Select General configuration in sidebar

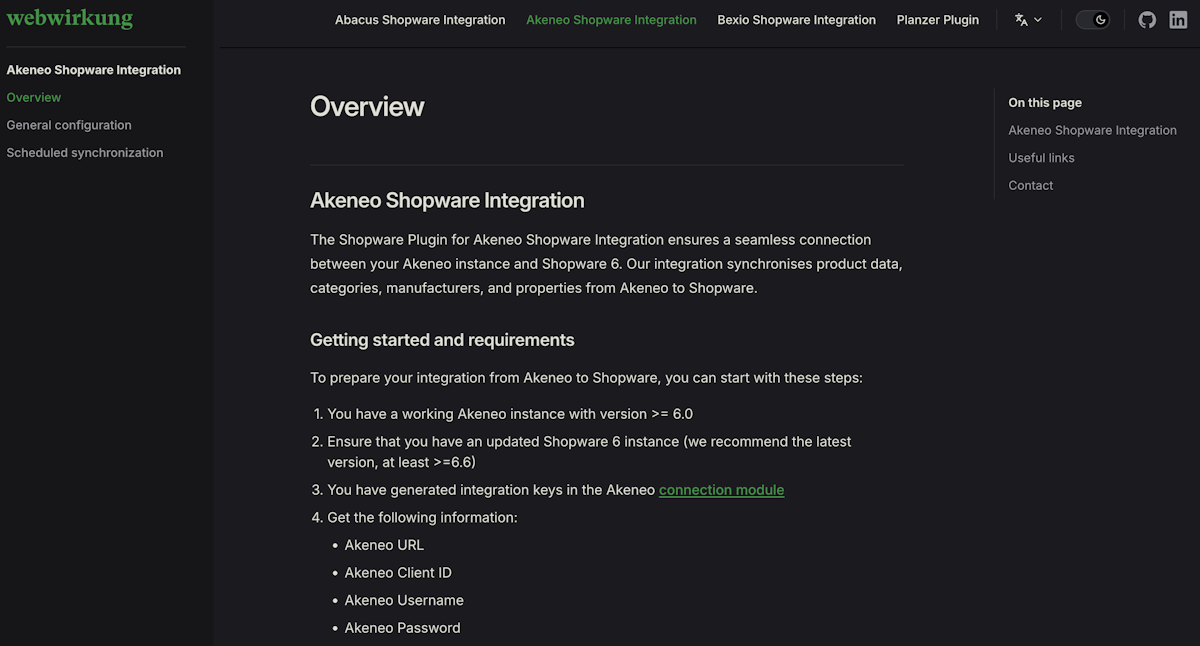pos(69,125)
